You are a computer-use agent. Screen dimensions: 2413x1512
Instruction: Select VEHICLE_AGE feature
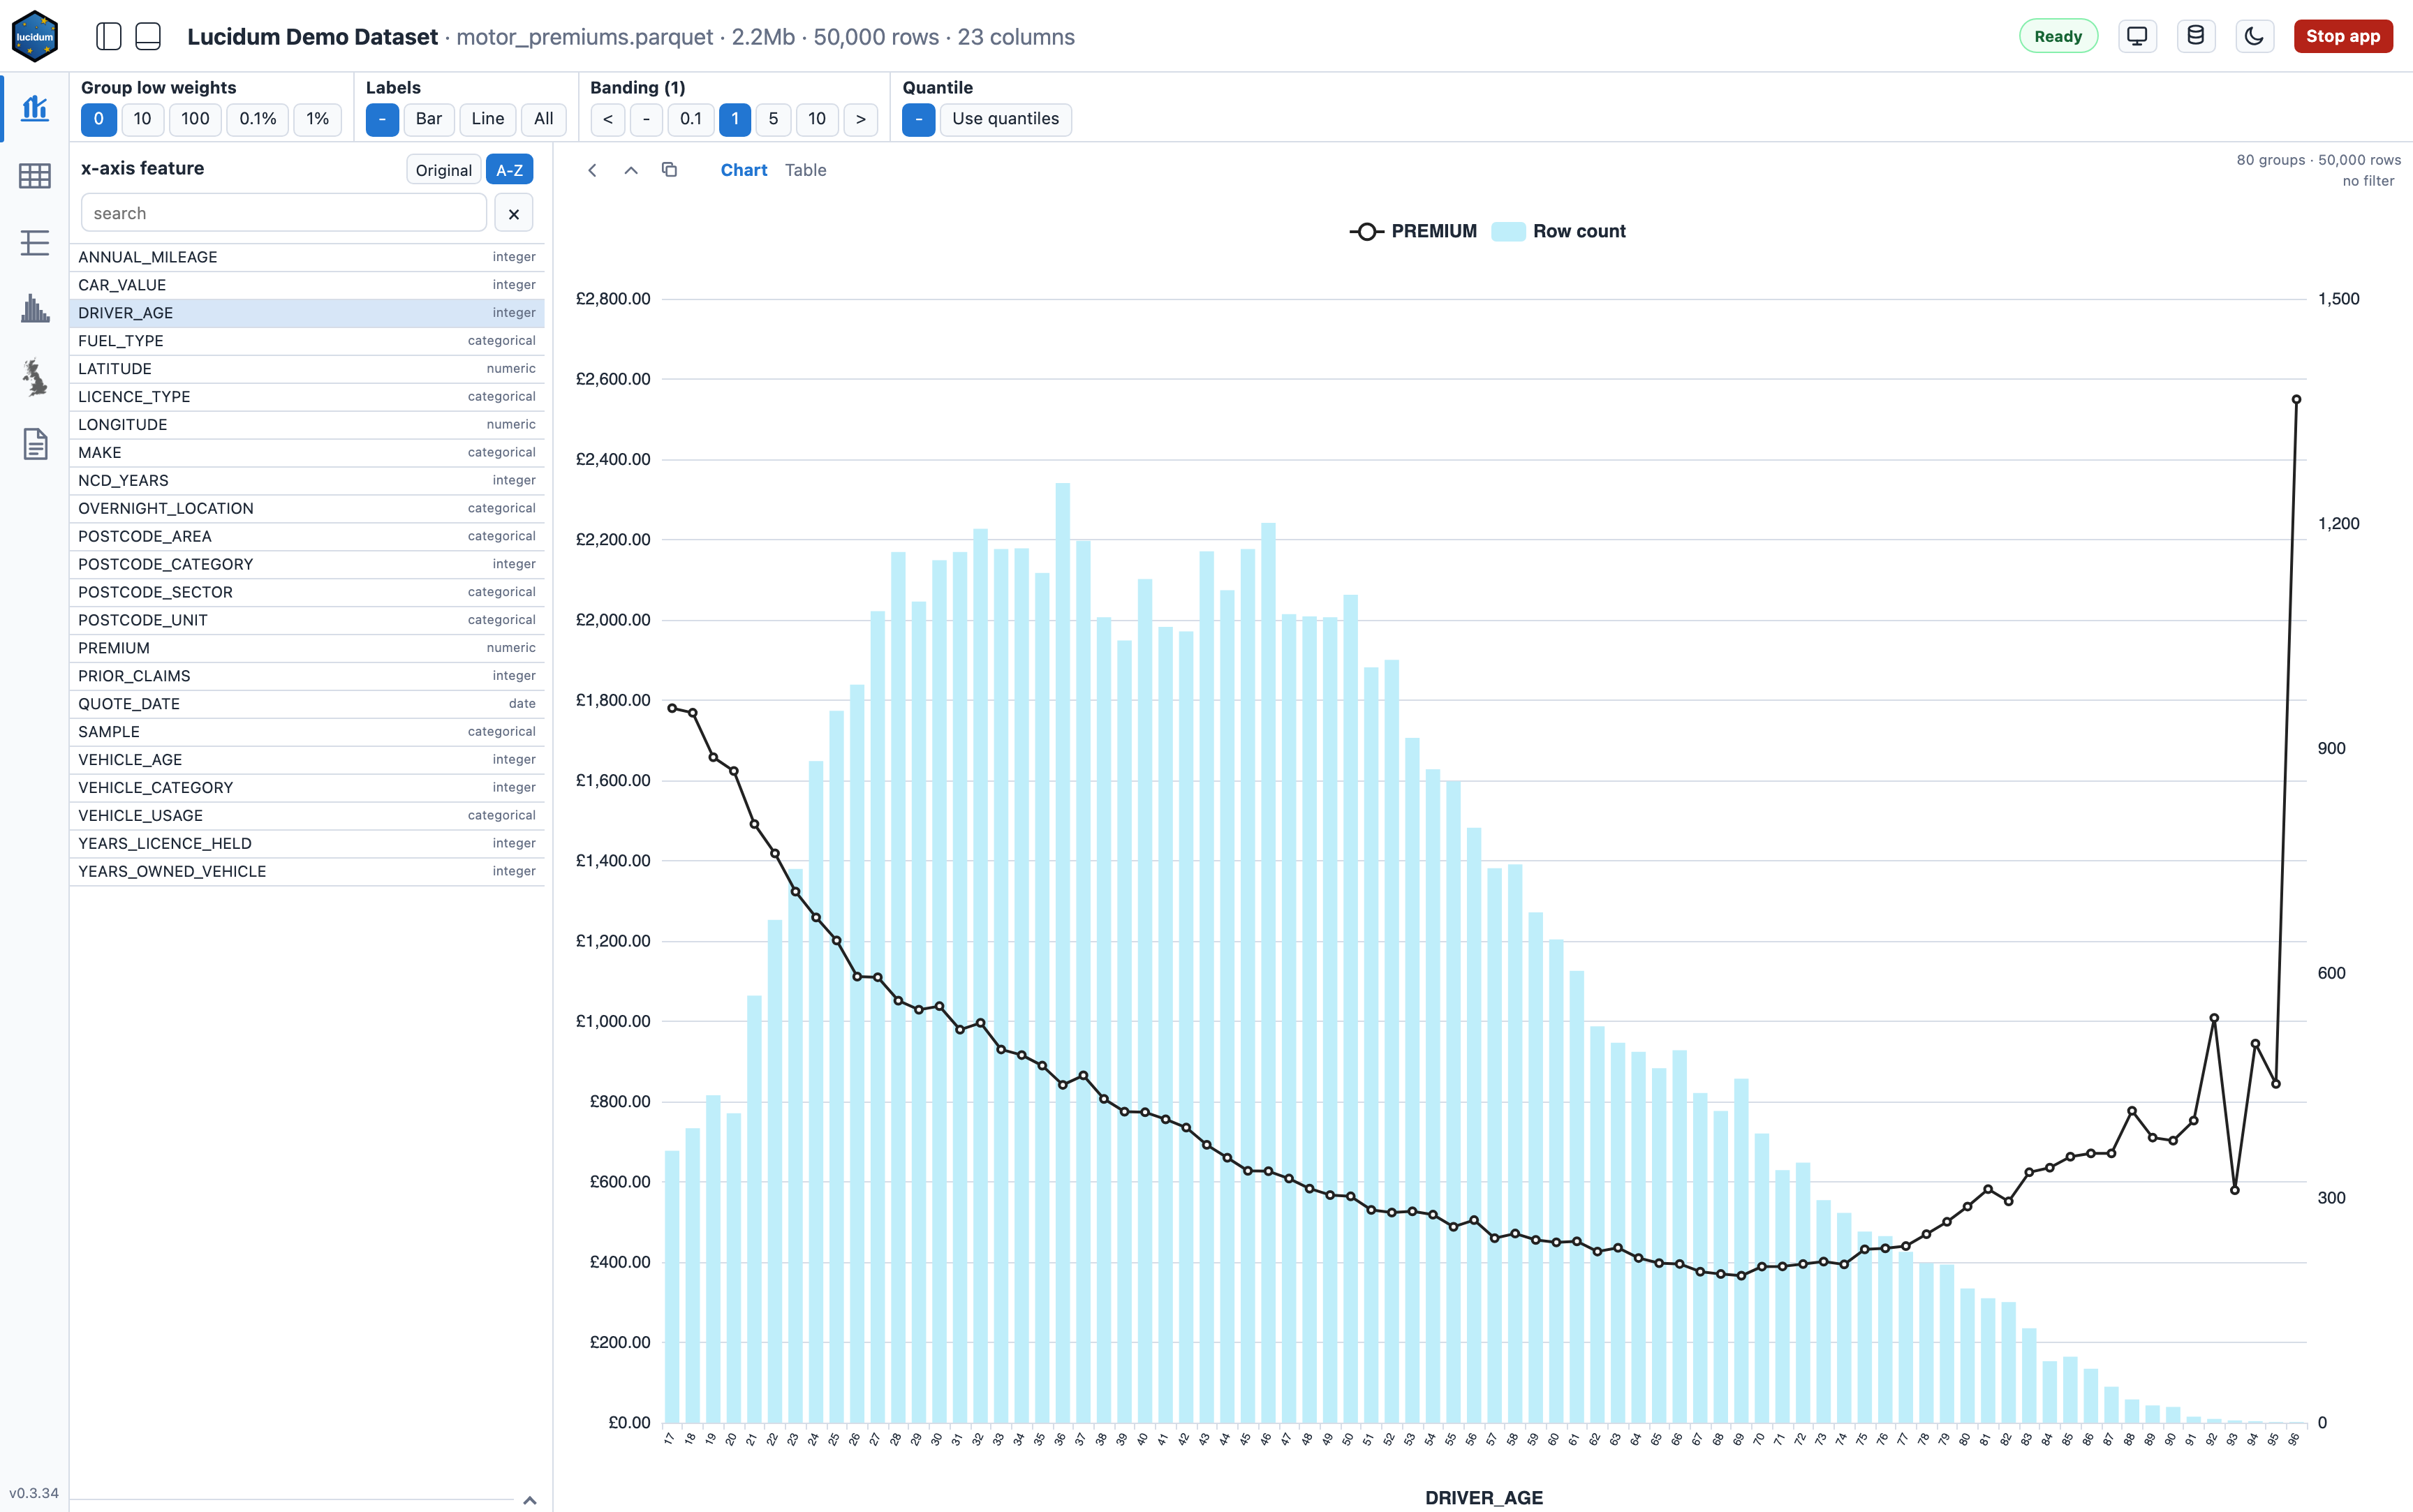[x=307, y=760]
